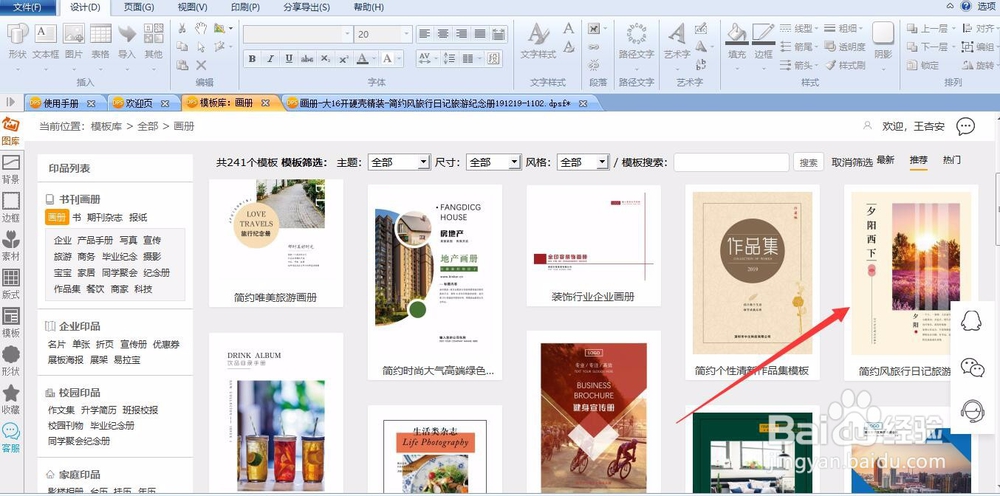Click the WeChat contact icon
Screen dimensions: 1000x496
coord(972,367)
